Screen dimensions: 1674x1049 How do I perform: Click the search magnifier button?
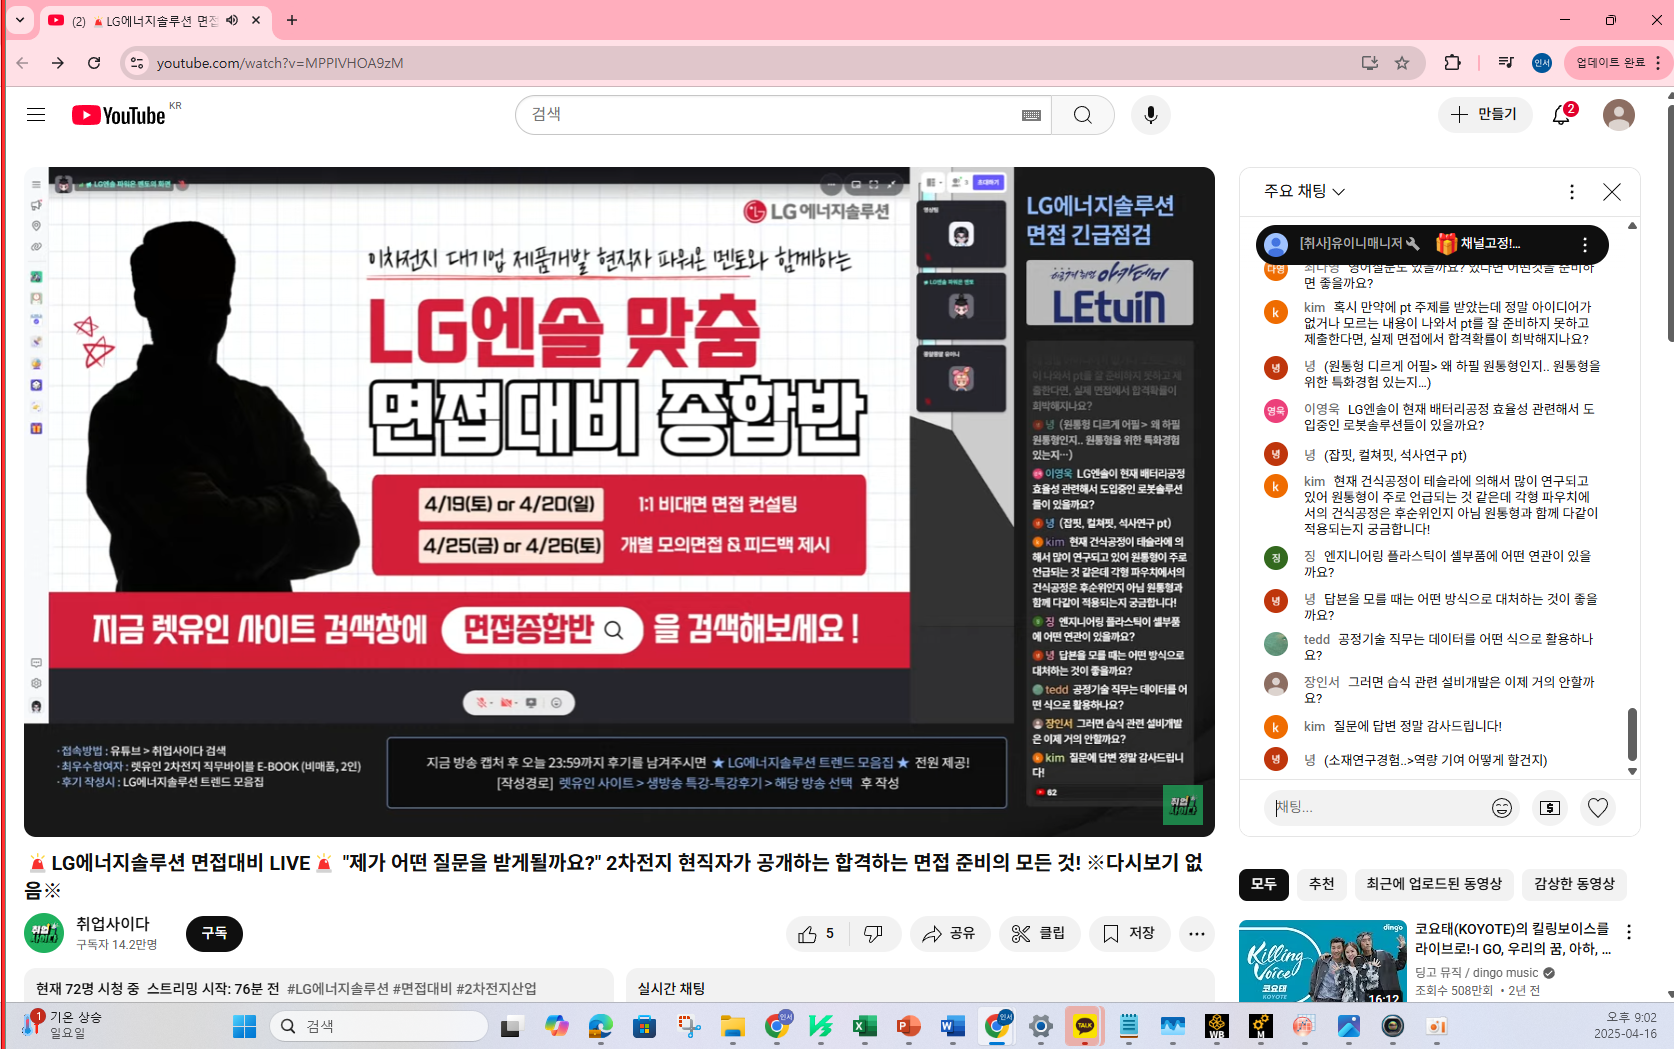(x=1082, y=115)
